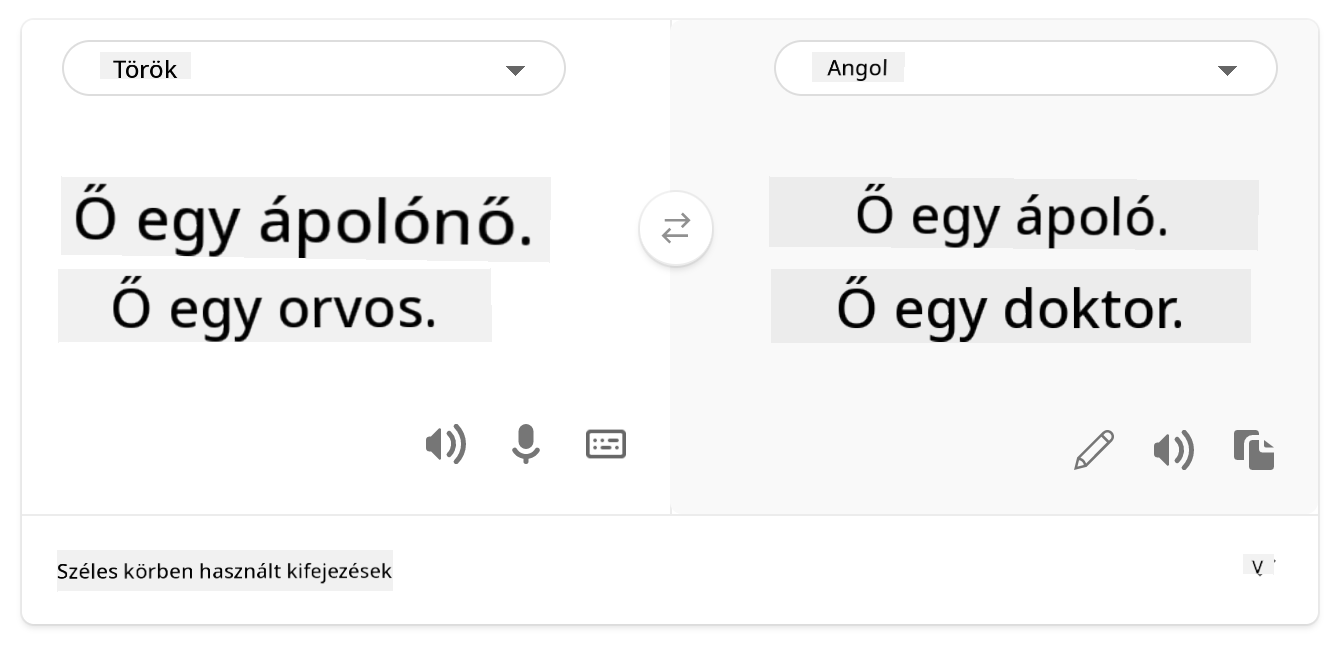This screenshot has width=1344, height=660.
Task: Click the word 'doktor' in the translation
Action: pos(1091,309)
